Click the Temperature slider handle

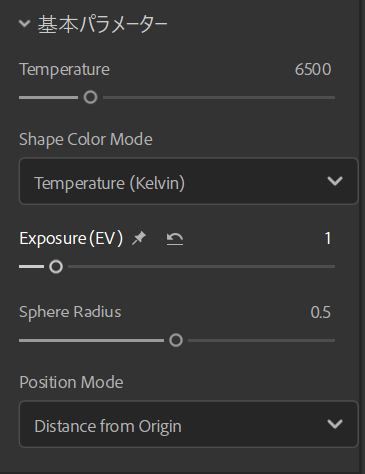90,97
